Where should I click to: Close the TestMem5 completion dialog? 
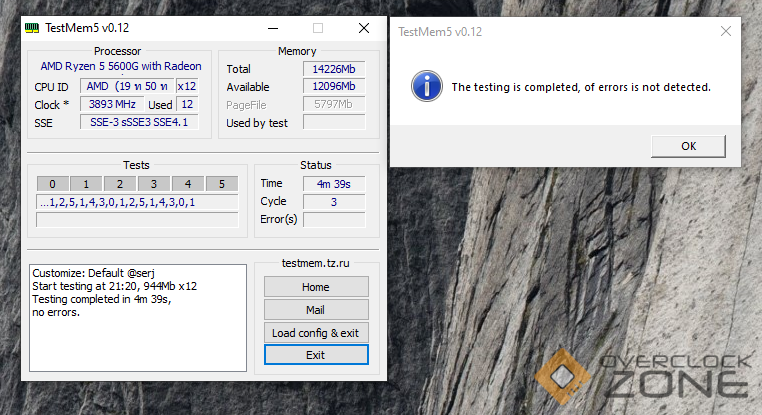[x=725, y=31]
